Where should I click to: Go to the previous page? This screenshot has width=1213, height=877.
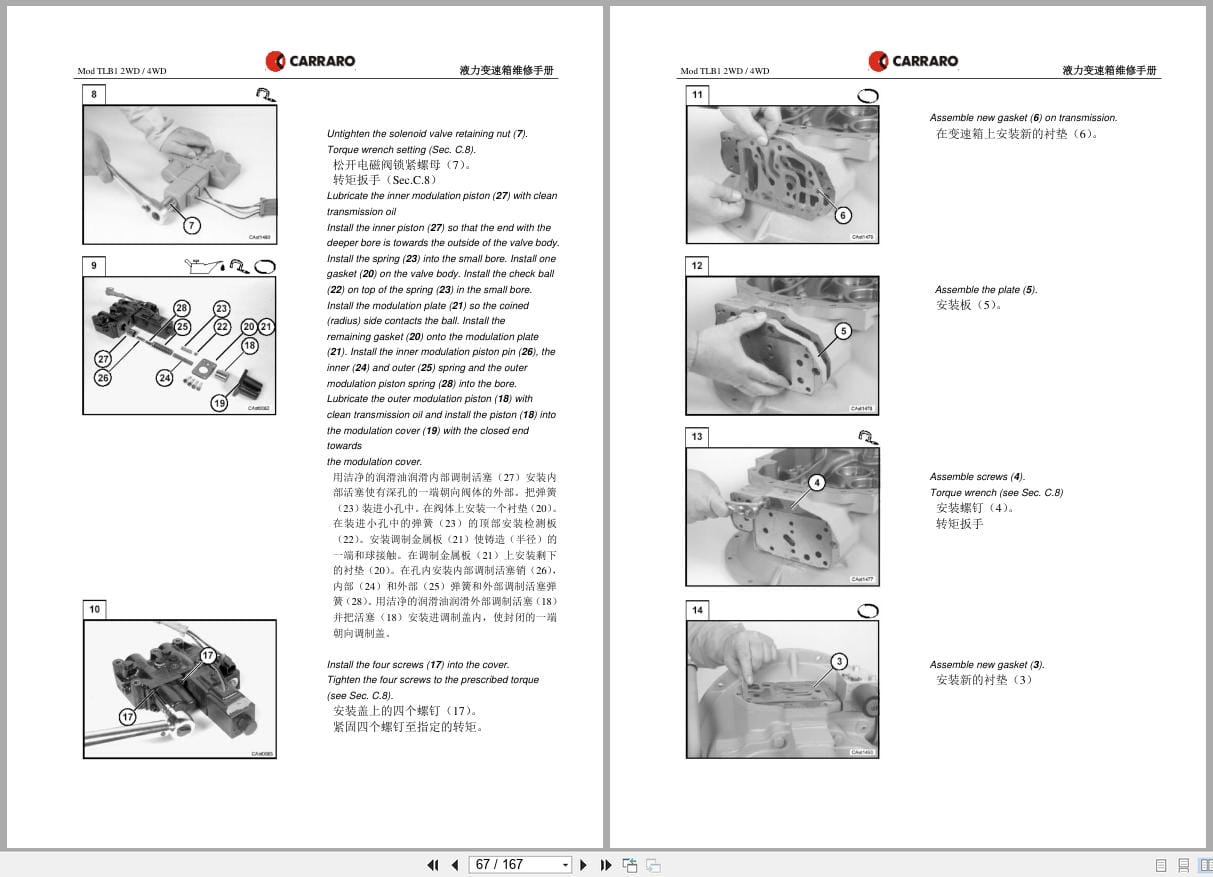455,865
